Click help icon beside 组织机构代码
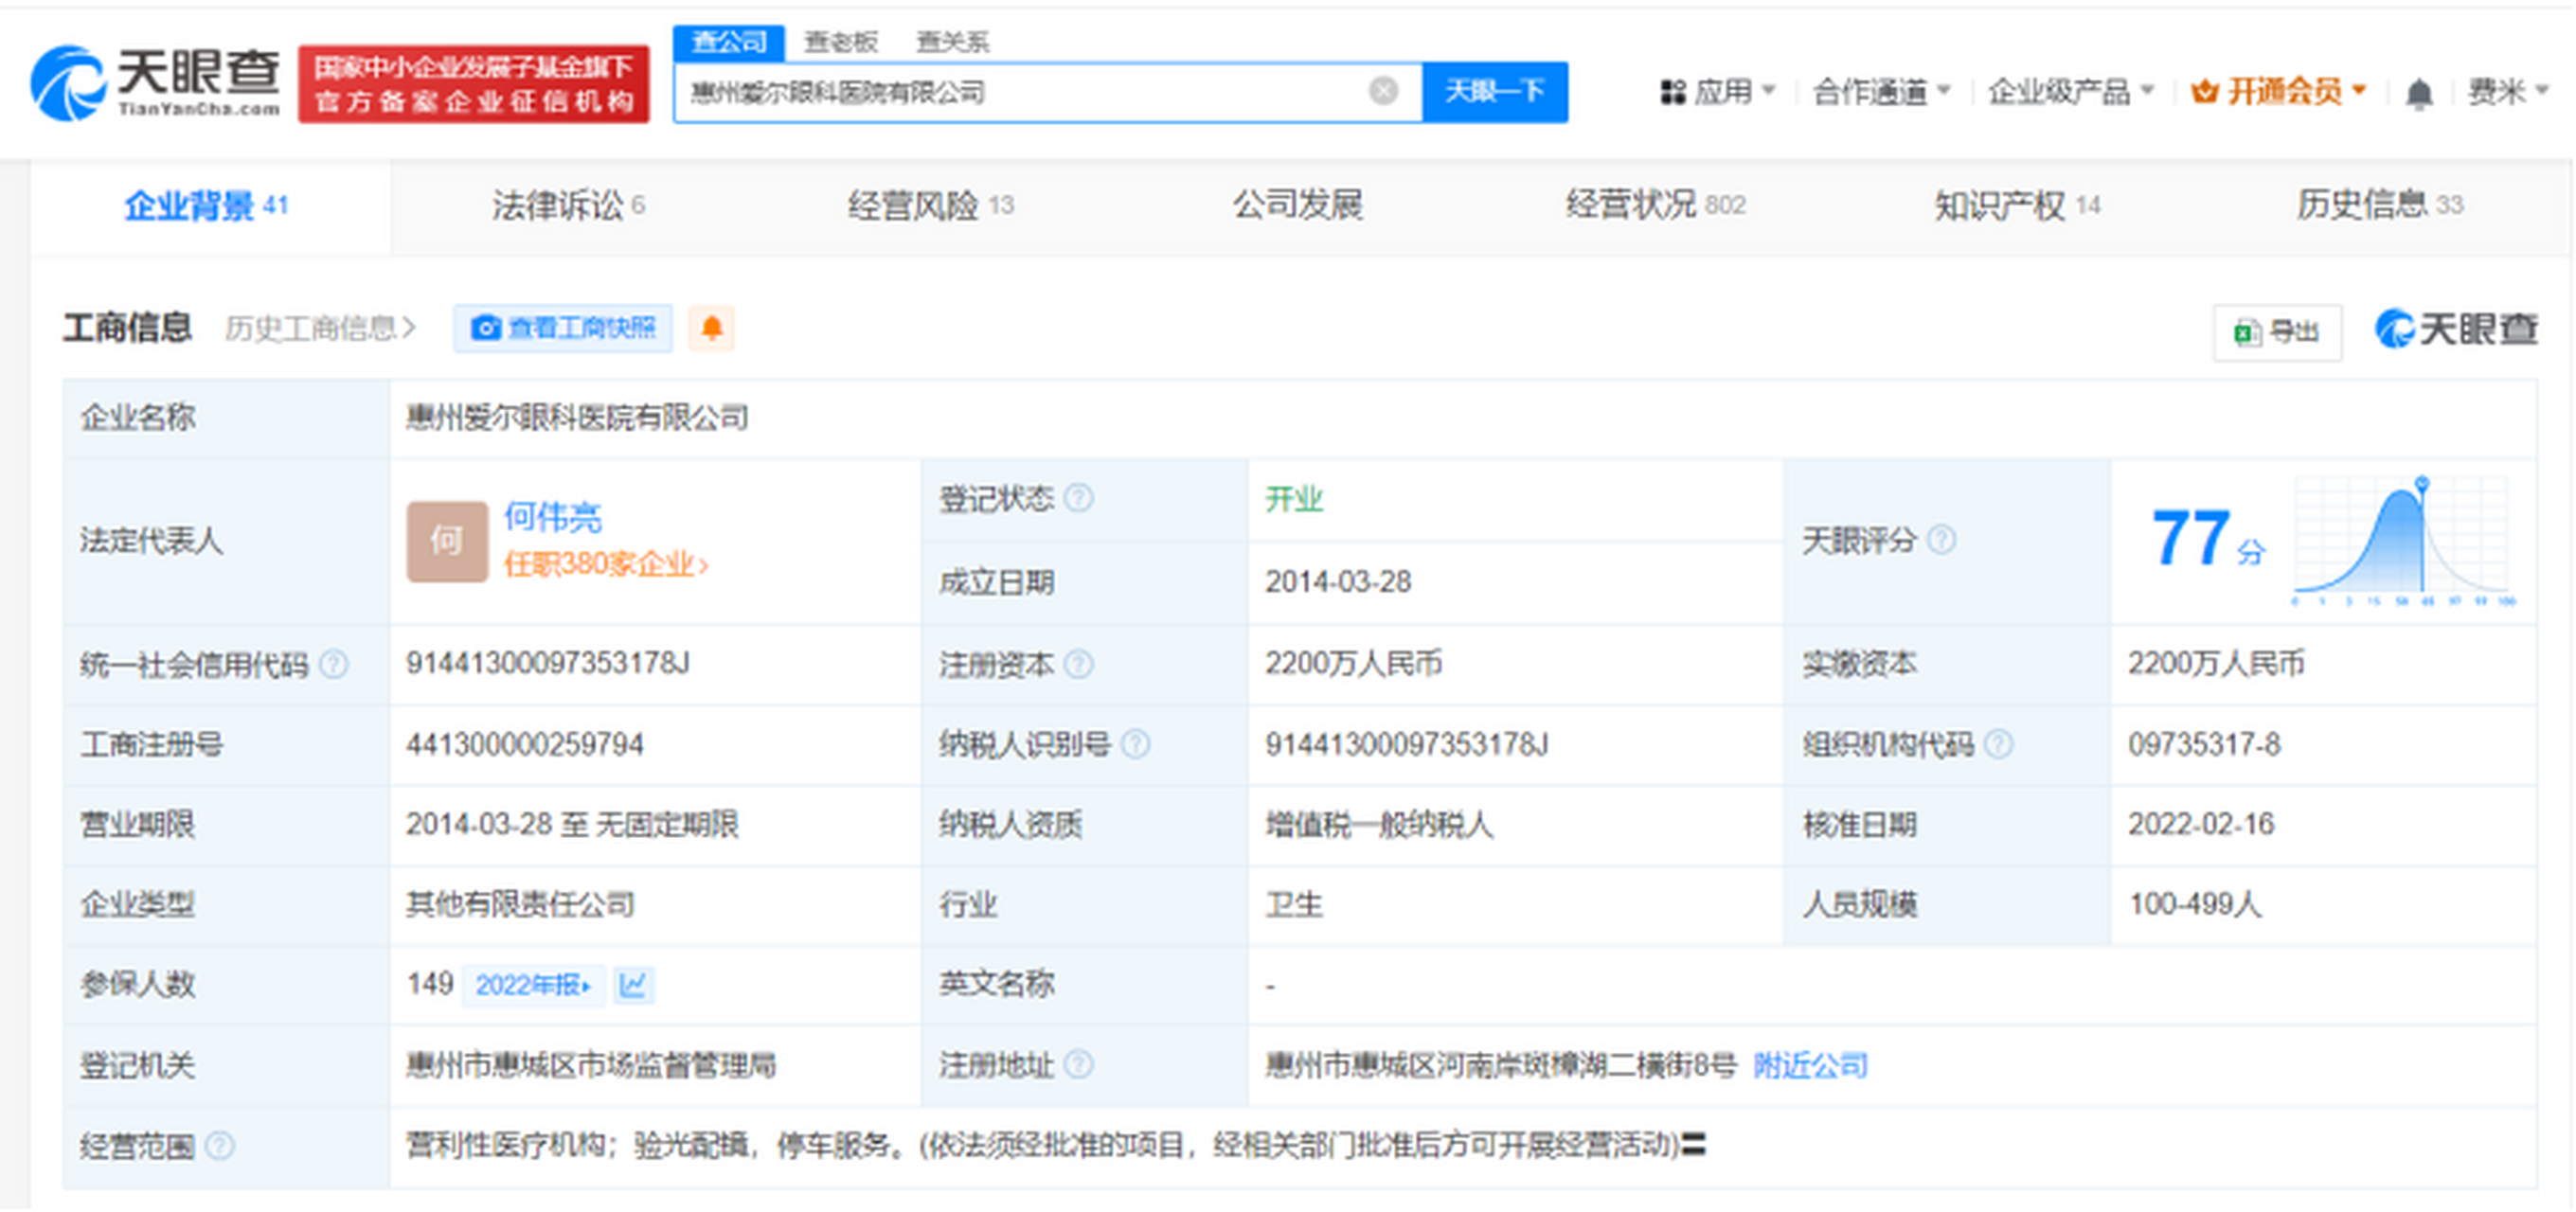2576x1212 pixels. (x=1998, y=744)
